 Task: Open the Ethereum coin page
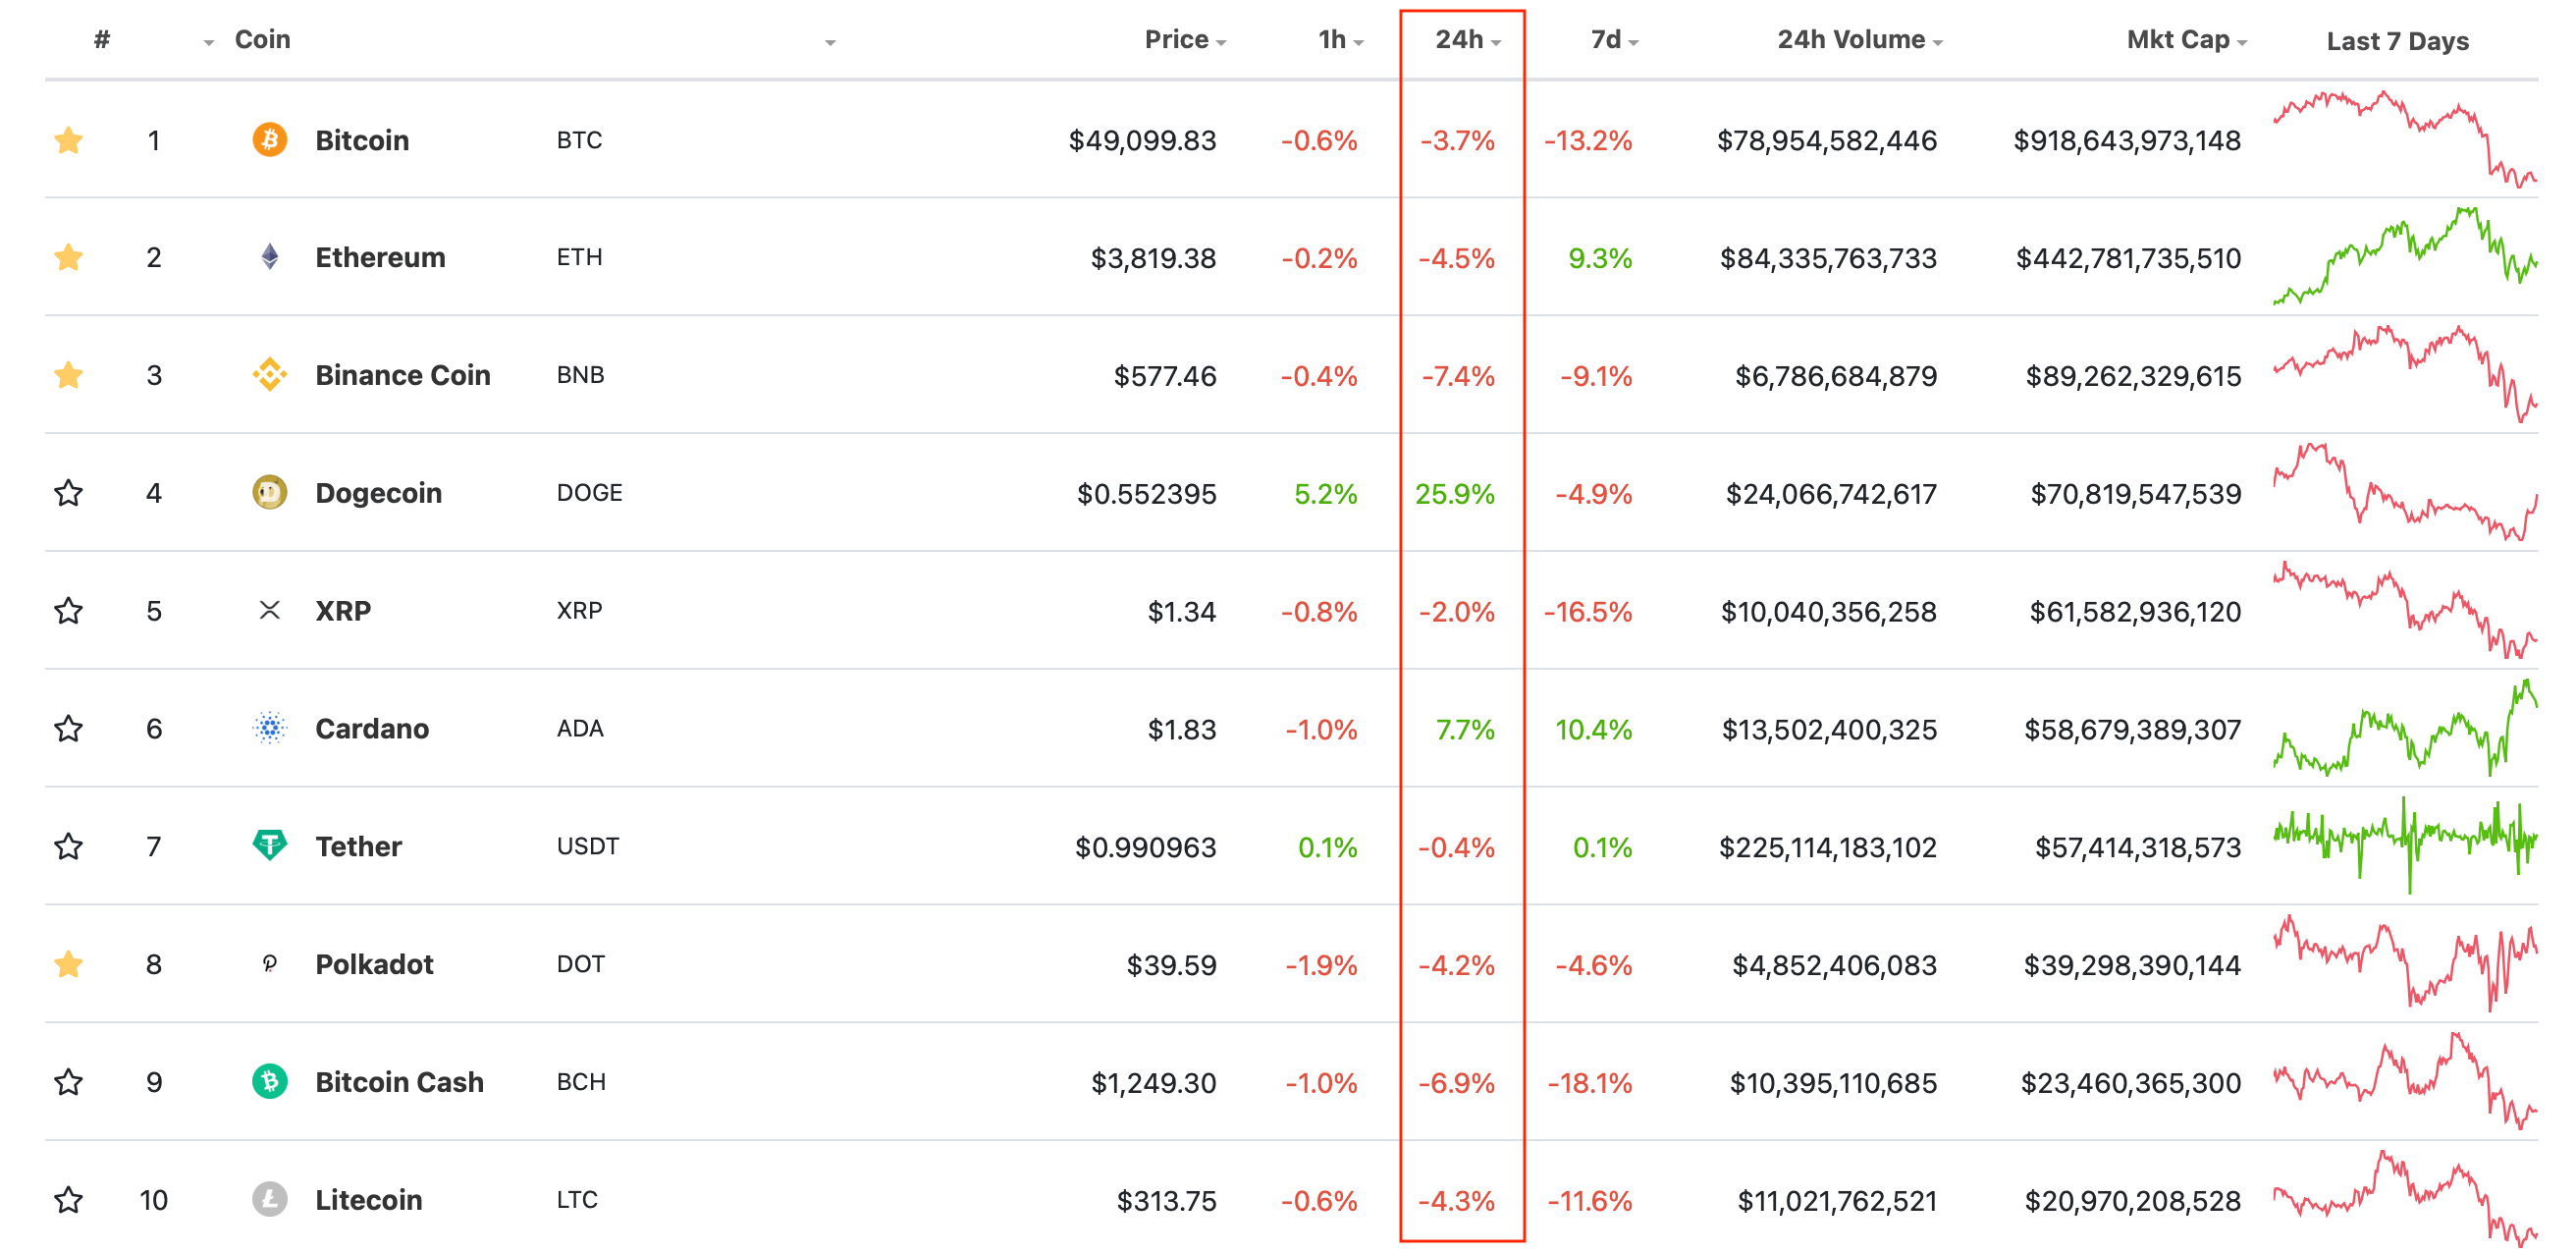click(x=380, y=257)
